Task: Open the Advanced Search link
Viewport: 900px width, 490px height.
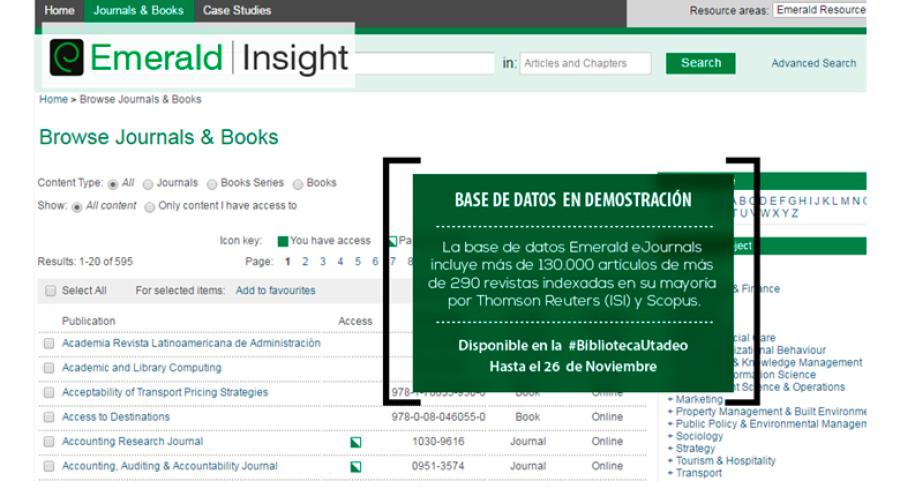Action: click(x=813, y=63)
